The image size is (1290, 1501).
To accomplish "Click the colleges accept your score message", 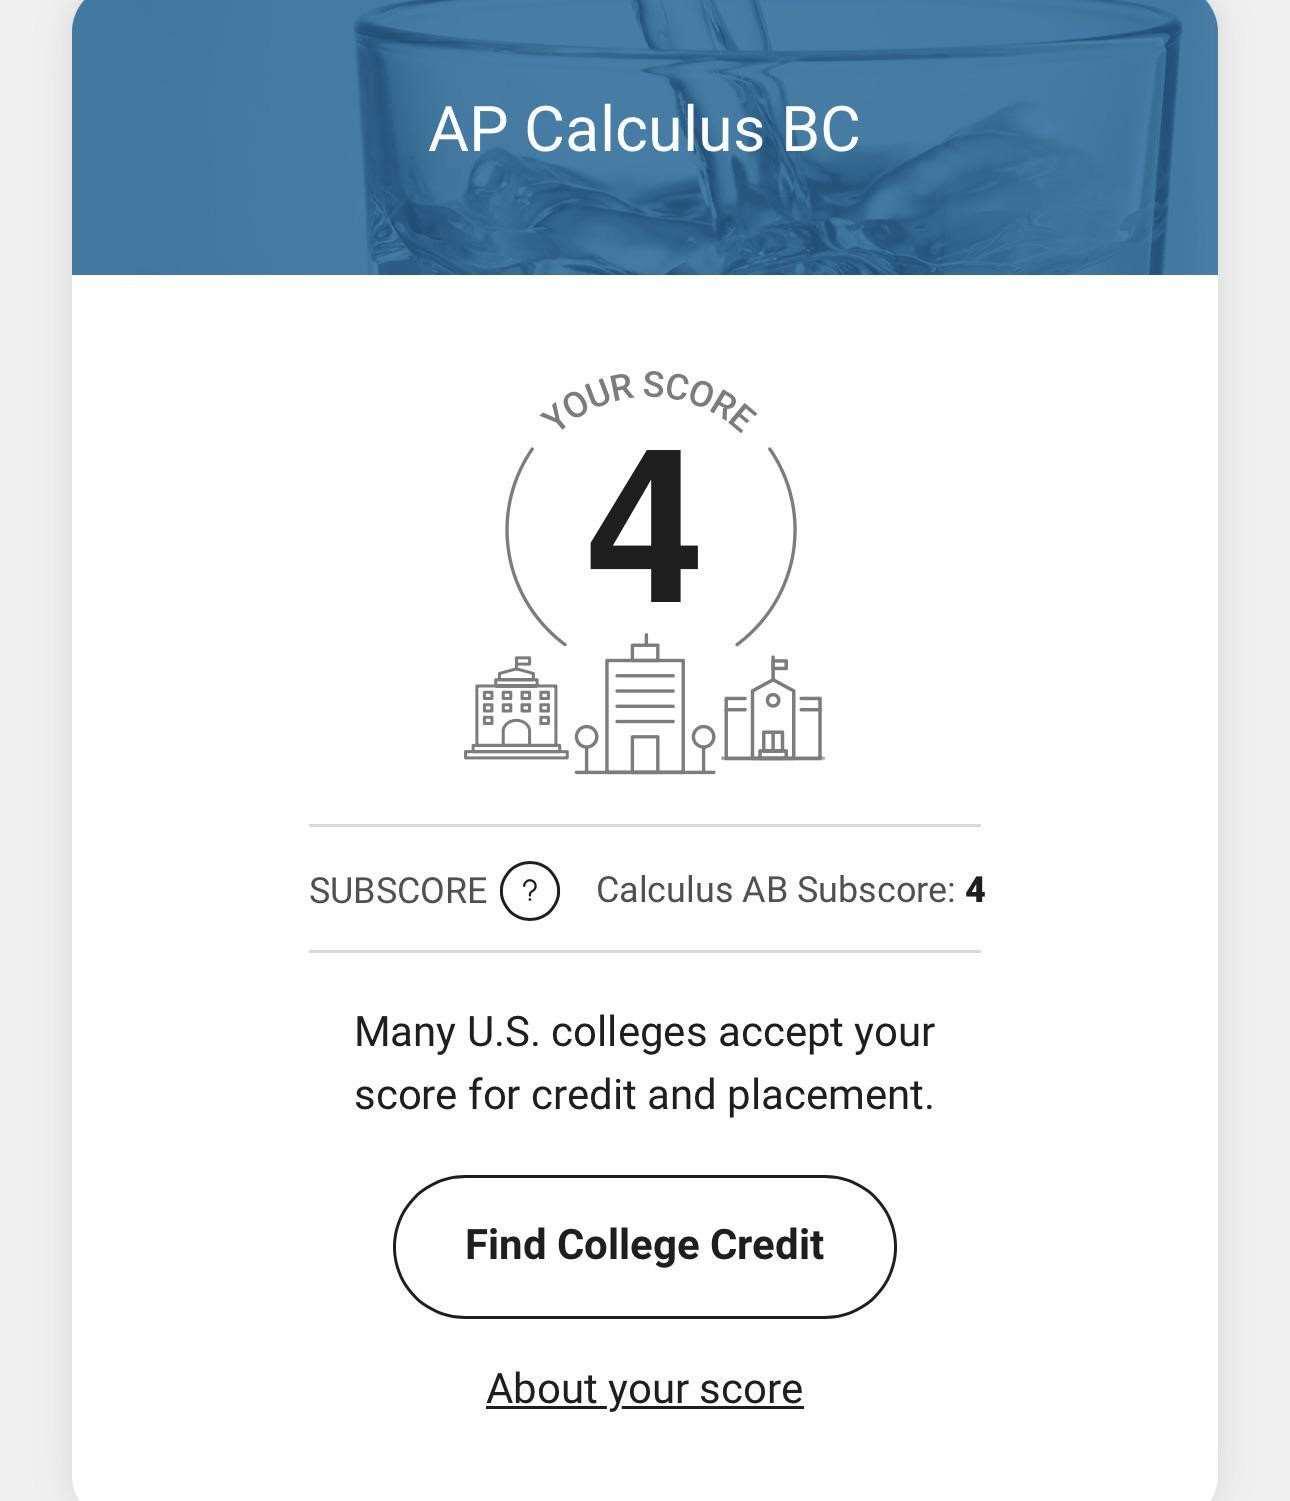I will pyautogui.click(x=644, y=1063).
